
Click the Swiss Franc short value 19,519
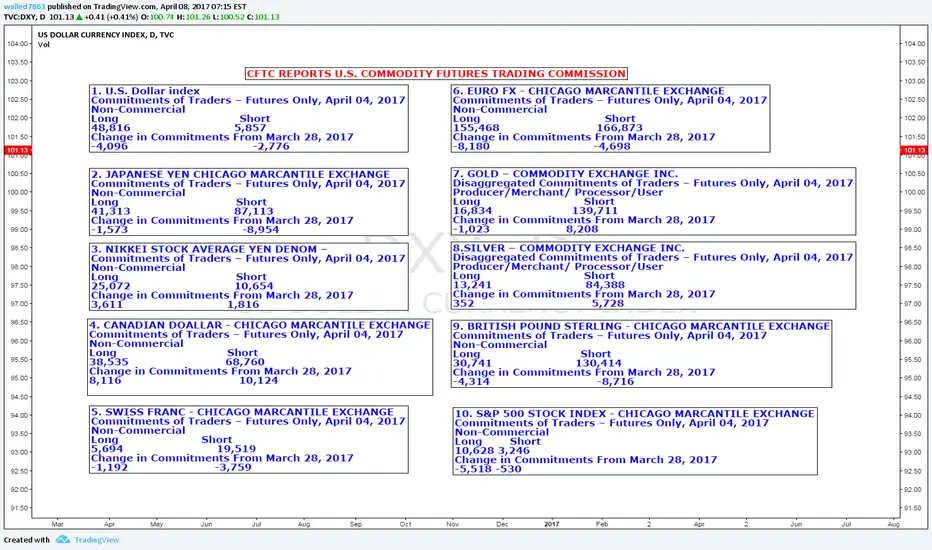click(237, 449)
